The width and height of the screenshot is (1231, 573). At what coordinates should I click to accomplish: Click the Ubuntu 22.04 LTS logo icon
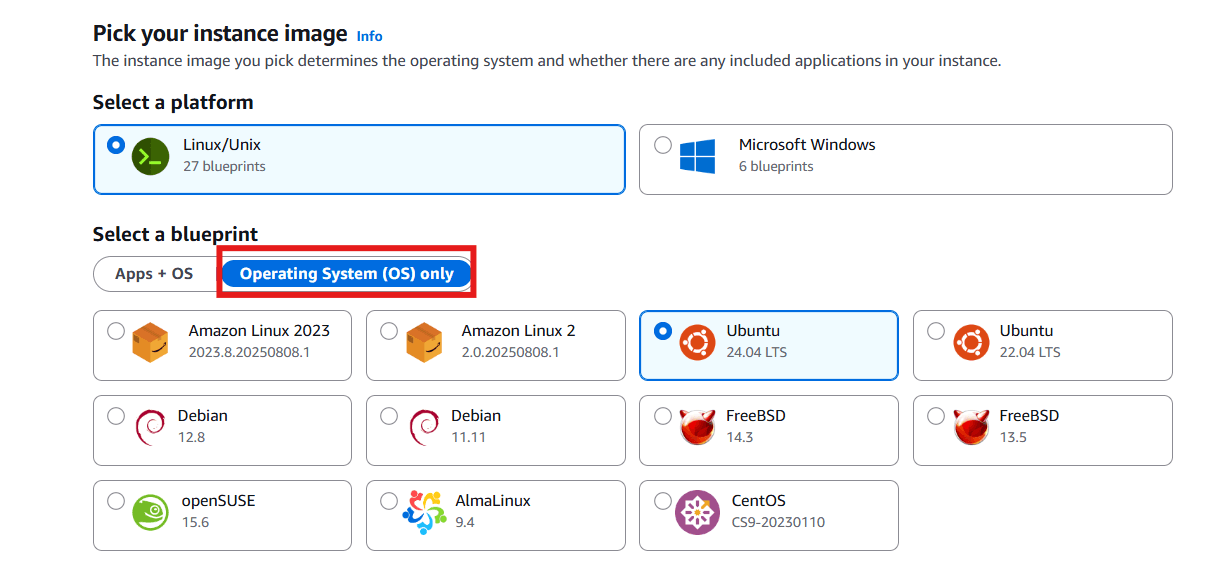[970, 343]
